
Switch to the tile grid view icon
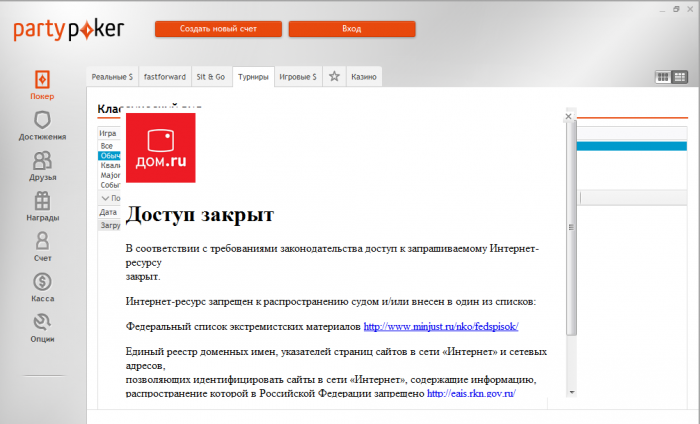663,77
